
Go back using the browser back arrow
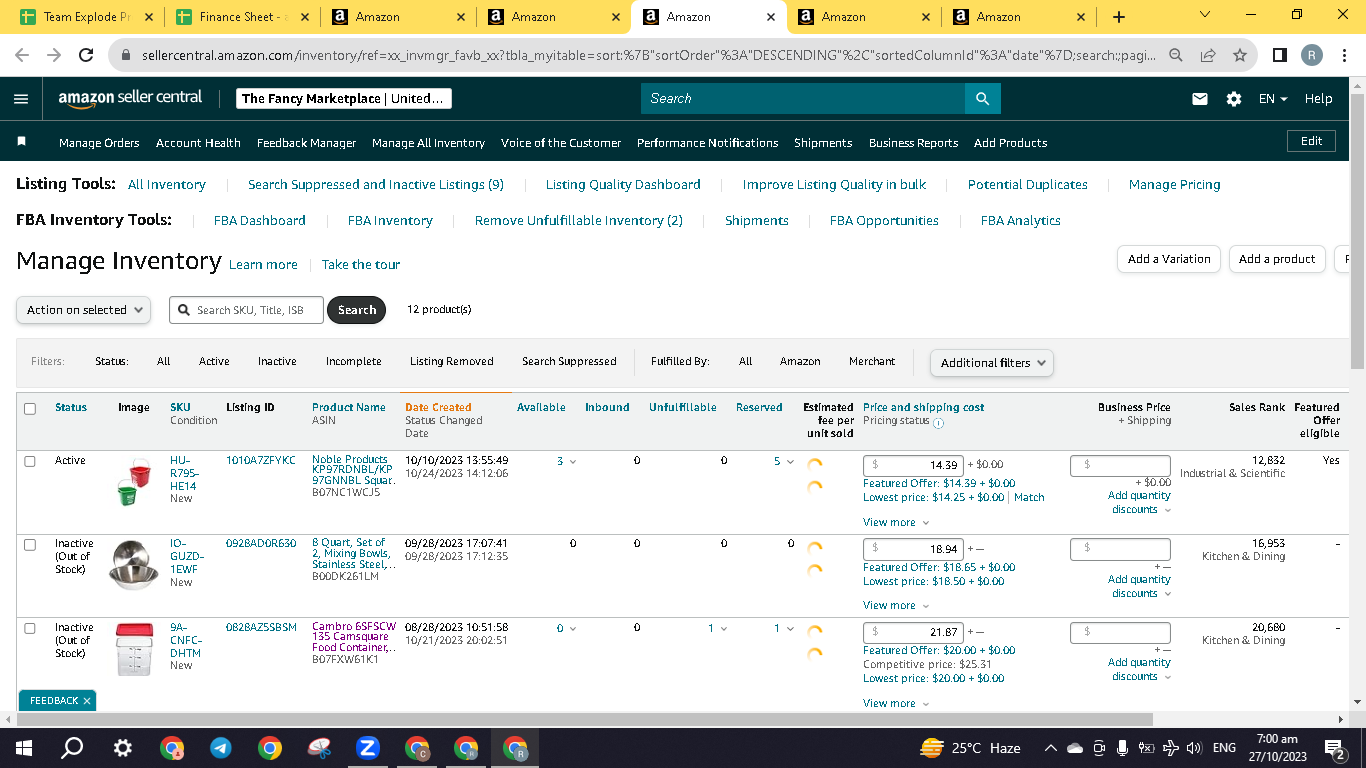[x=22, y=55]
